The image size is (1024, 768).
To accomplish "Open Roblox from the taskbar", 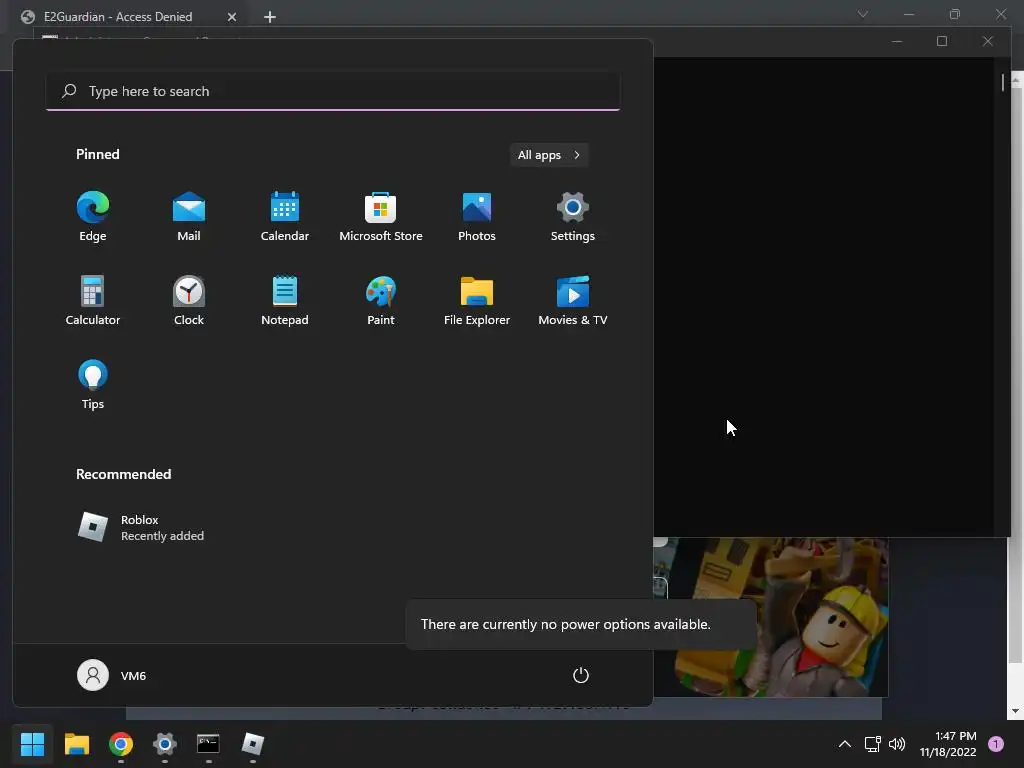I will [253, 744].
